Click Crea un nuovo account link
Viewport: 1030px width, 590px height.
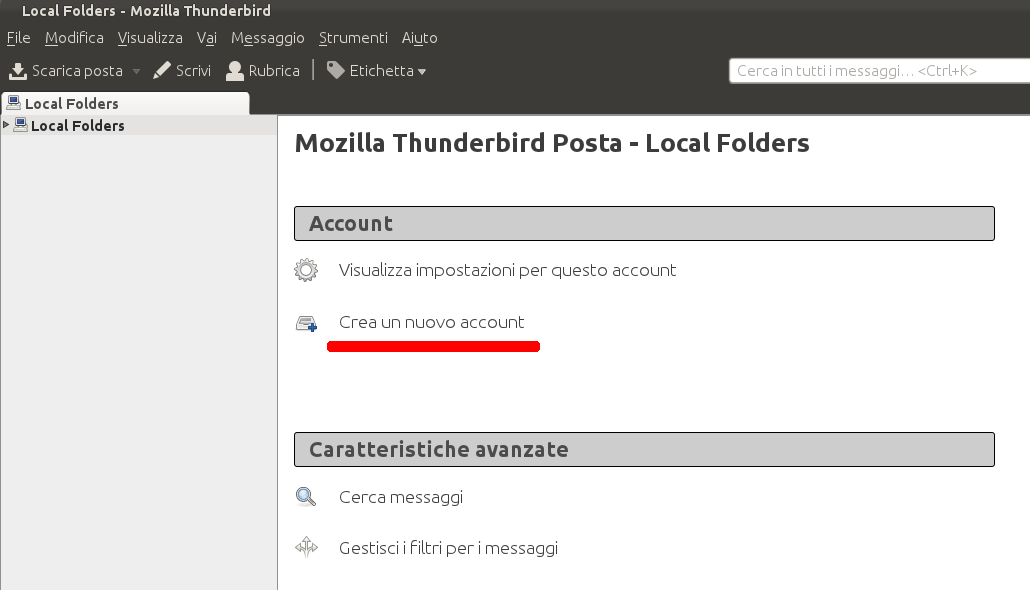click(x=432, y=323)
